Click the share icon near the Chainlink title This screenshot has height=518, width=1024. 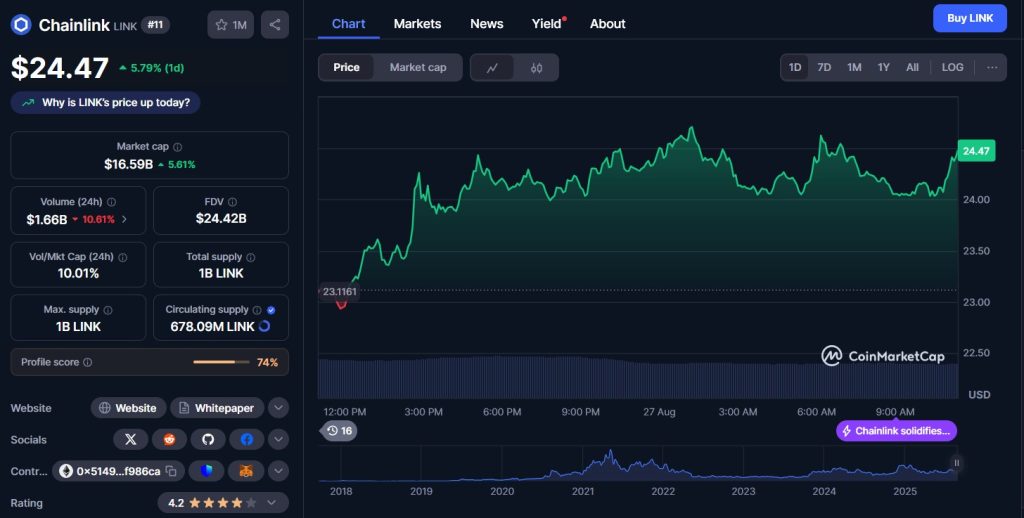pos(275,25)
